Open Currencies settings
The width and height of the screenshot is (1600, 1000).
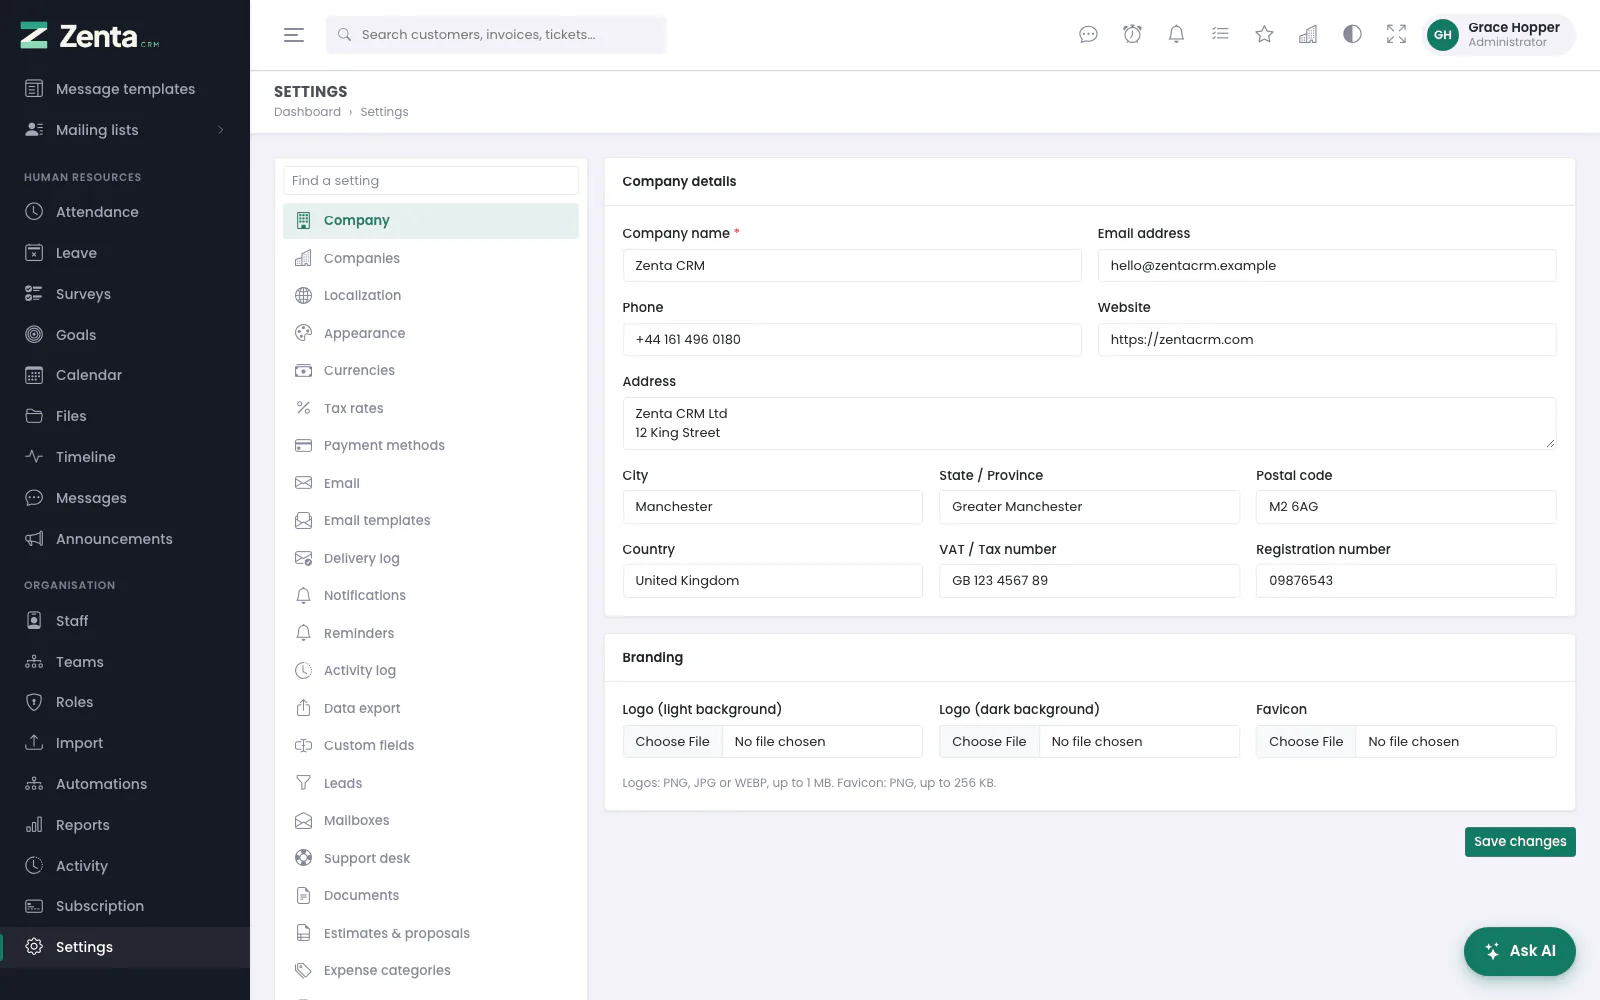point(431,371)
